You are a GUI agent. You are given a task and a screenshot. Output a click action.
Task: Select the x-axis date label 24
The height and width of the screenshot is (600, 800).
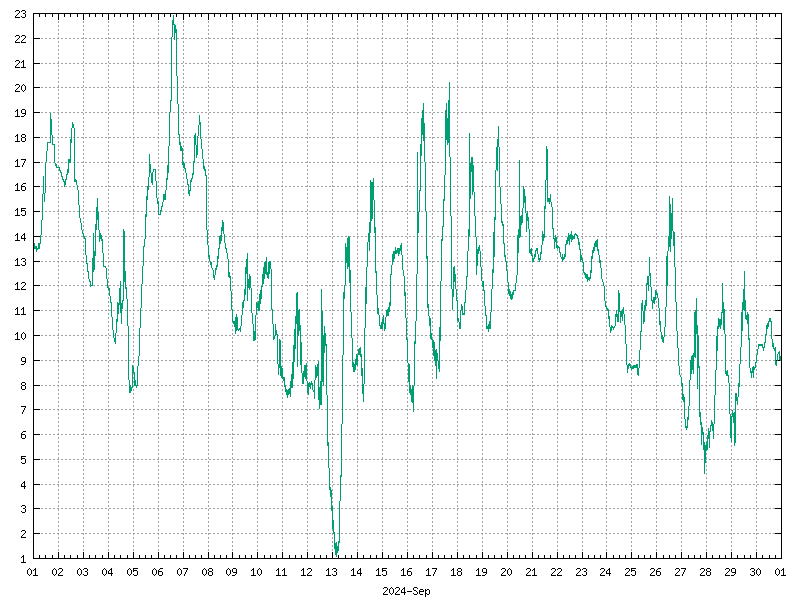pos(605,572)
